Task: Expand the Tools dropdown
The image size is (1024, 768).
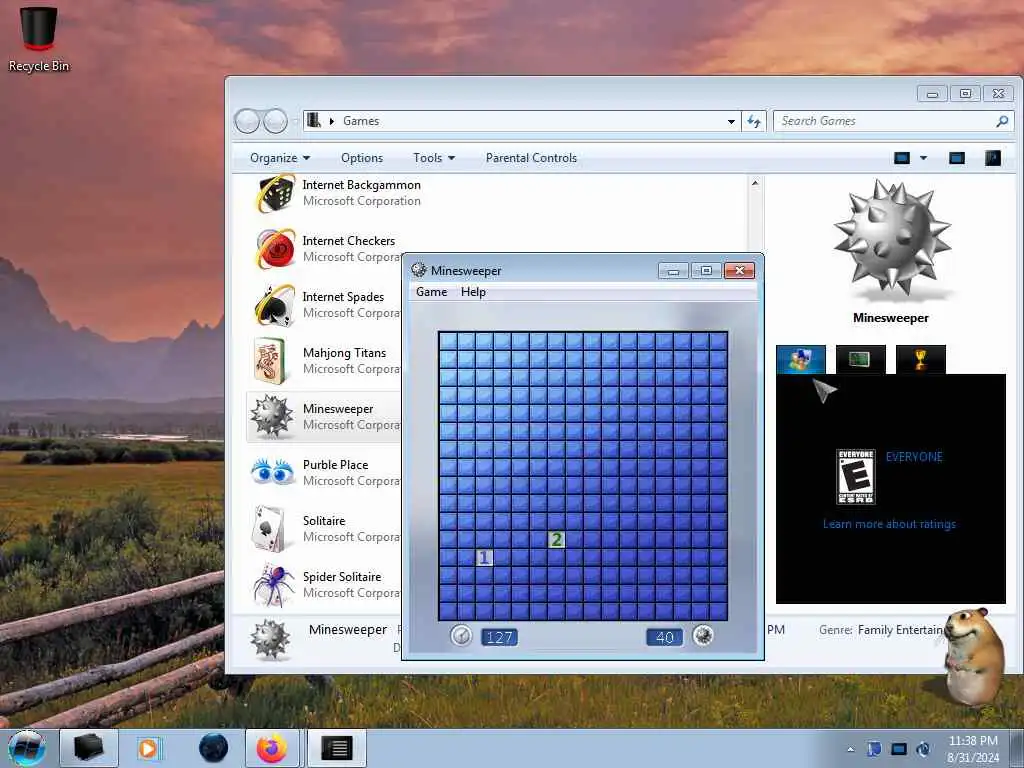Action: (434, 158)
